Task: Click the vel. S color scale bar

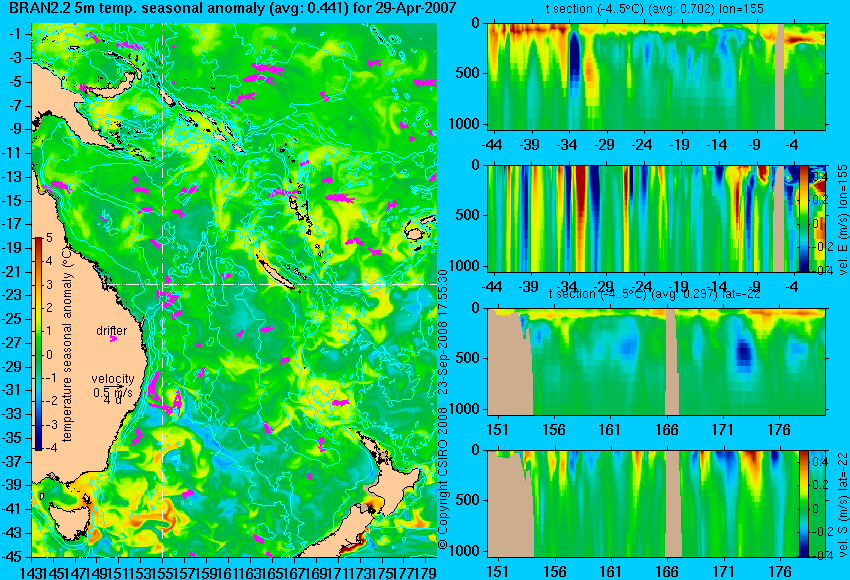Action: point(803,503)
